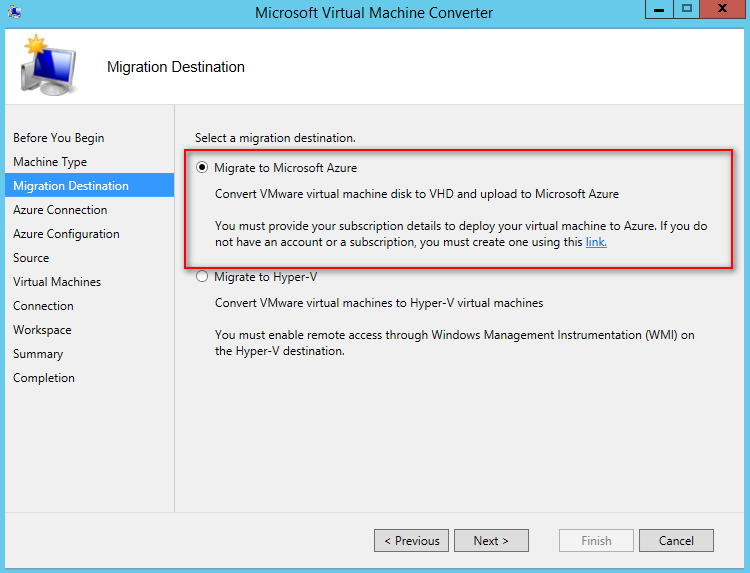Go back with the Previous button

click(x=411, y=540)
